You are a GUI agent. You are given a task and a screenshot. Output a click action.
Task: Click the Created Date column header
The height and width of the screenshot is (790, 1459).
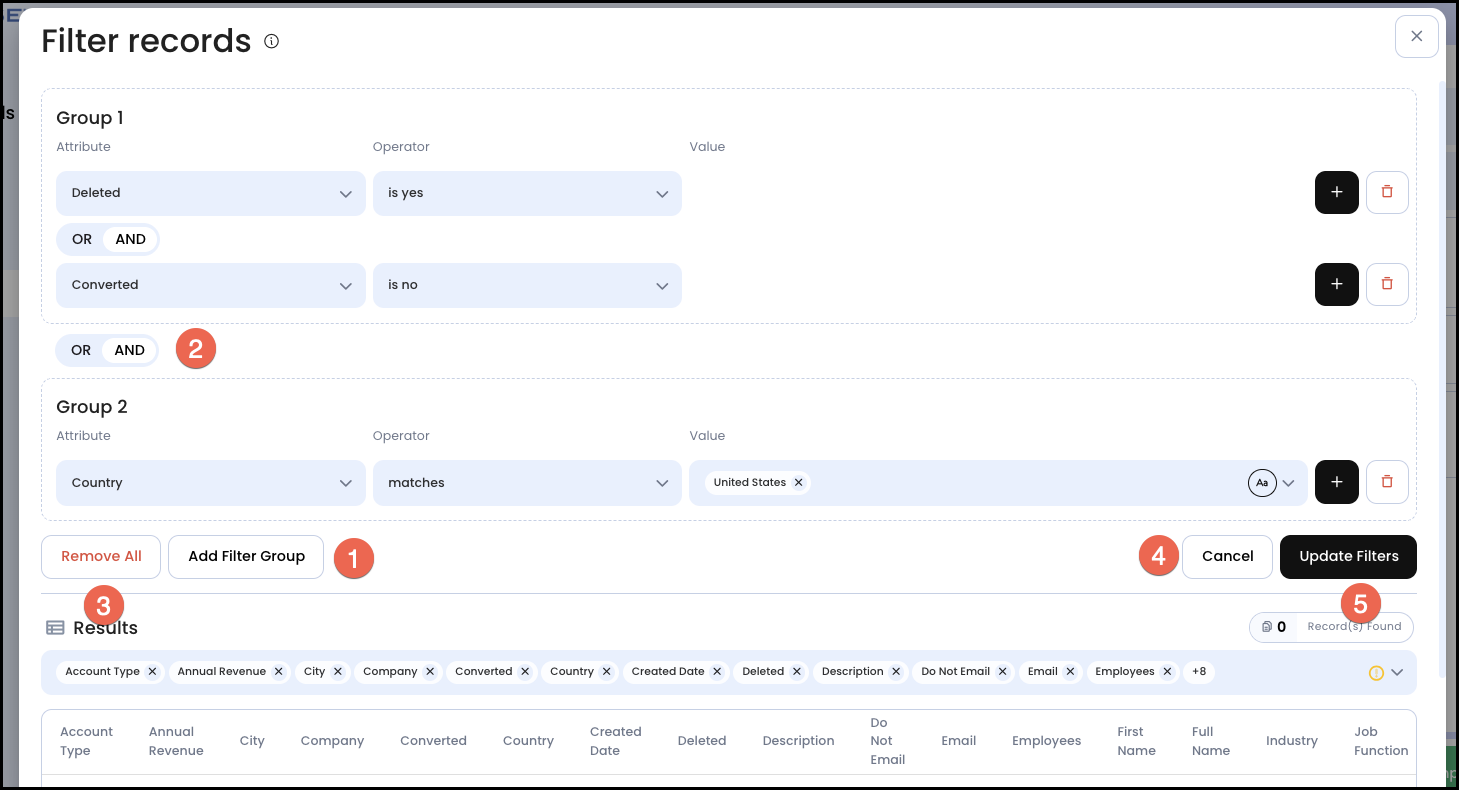(615, 741)
